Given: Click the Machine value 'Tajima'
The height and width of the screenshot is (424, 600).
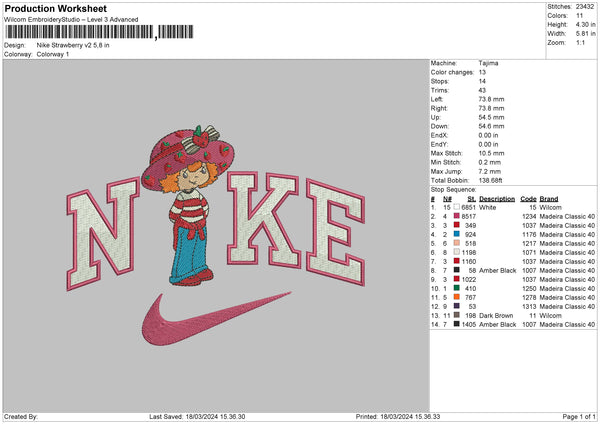Looking at the screenshot, I should coord(488,63).
